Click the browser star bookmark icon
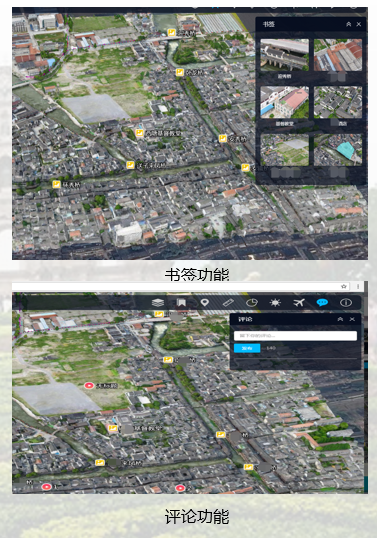The height and width of the screenshot is (538, 377). (344, 286)
